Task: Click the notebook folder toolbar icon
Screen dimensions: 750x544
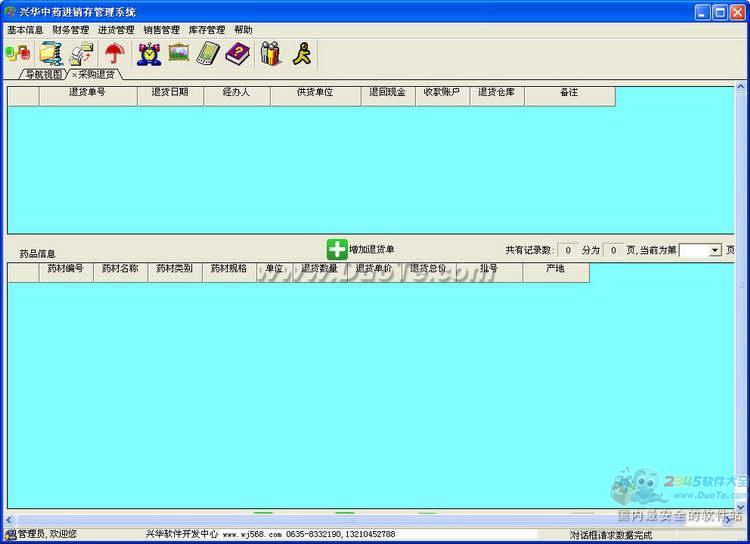Action: [49, 54]
